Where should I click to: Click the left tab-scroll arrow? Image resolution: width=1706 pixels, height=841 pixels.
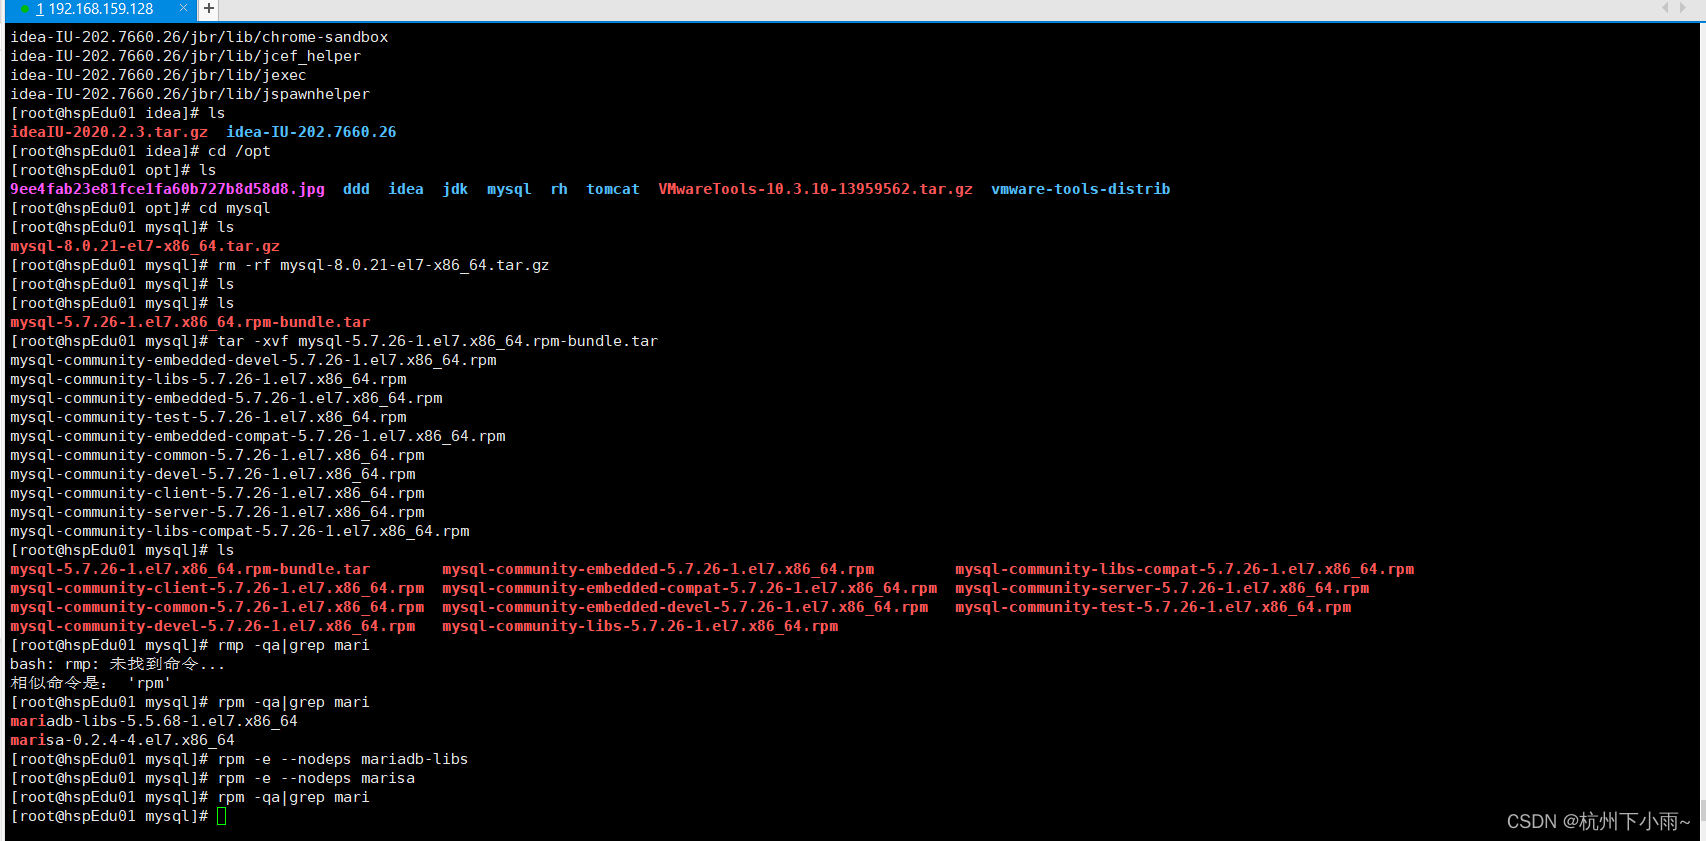[x=1665, y=8]
